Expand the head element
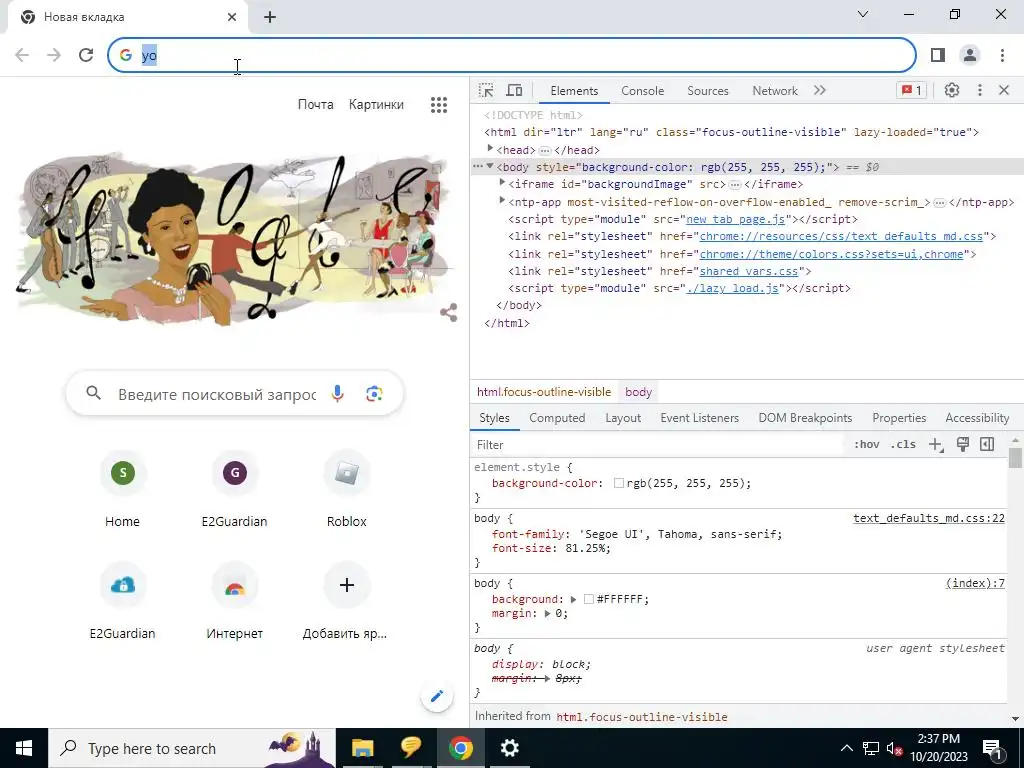The image size is (1024, 768). [490, 150]
